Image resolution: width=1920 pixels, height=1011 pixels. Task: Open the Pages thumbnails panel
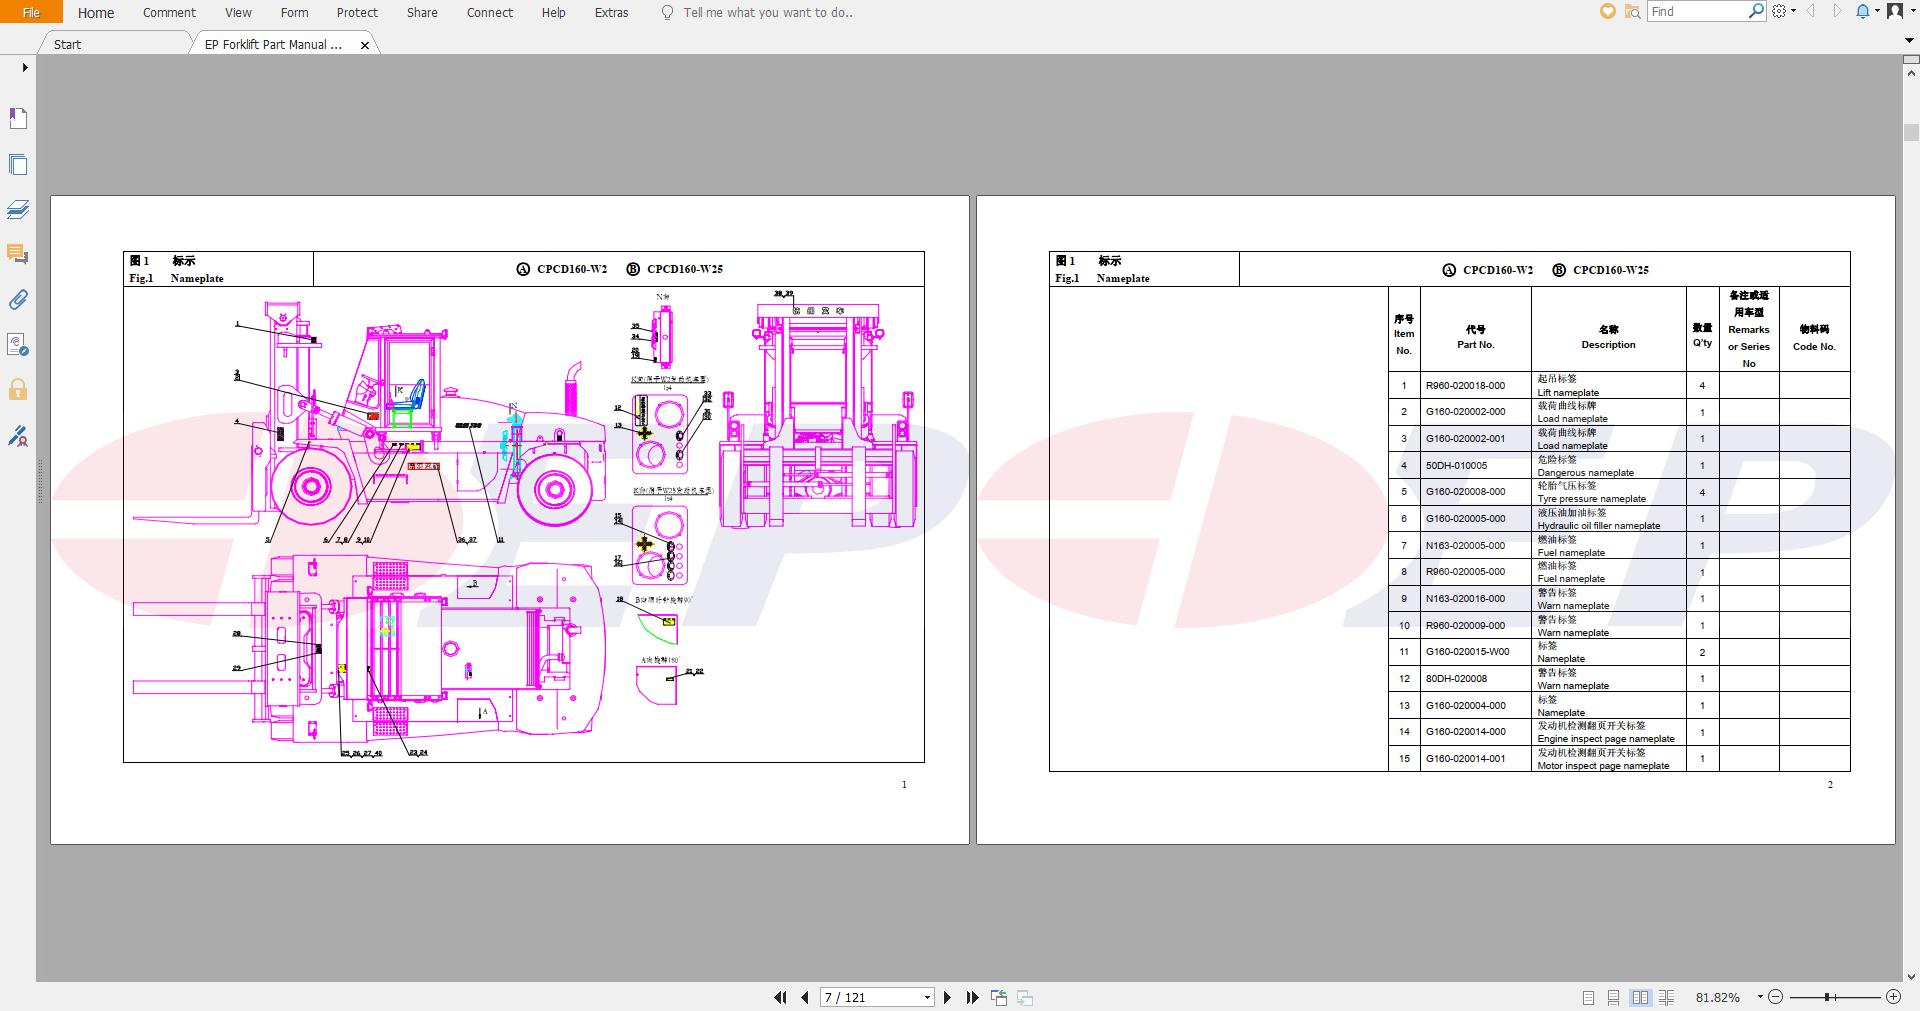18,164
